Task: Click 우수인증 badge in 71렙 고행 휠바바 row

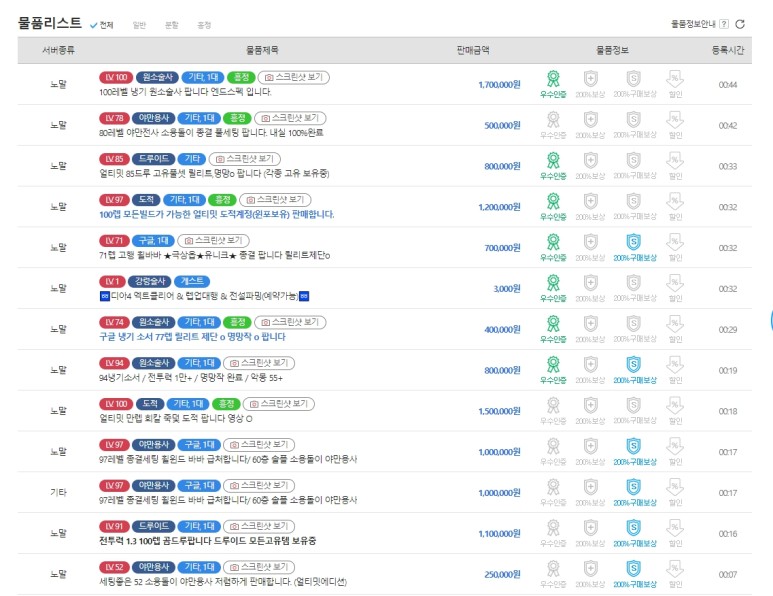Action: [x=553, y=242]
